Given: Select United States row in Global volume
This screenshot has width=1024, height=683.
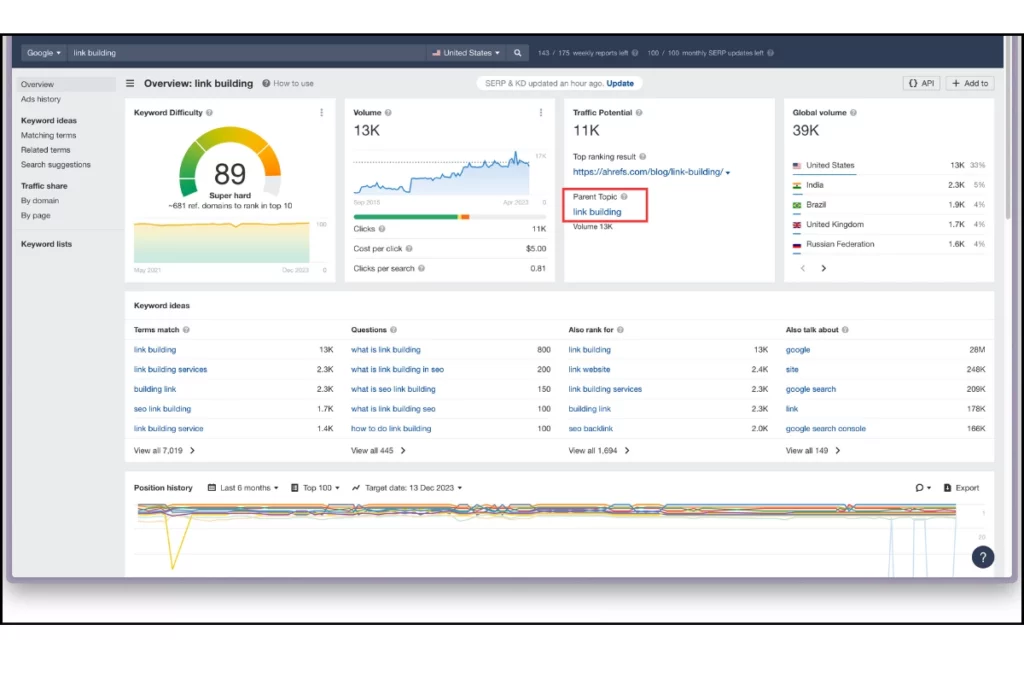Looking at the screenshot, I should (x=888, y=166).
